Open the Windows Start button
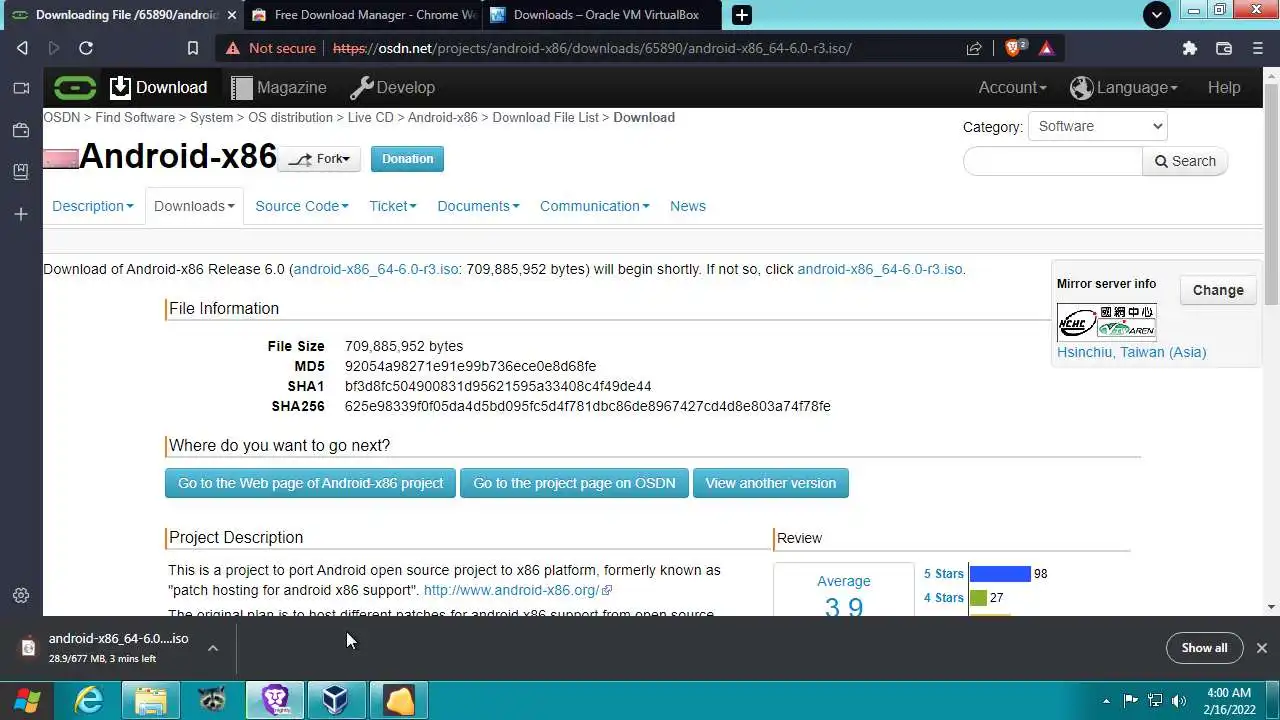This screenshot has height=720, width=1280. tap(26, 700)
